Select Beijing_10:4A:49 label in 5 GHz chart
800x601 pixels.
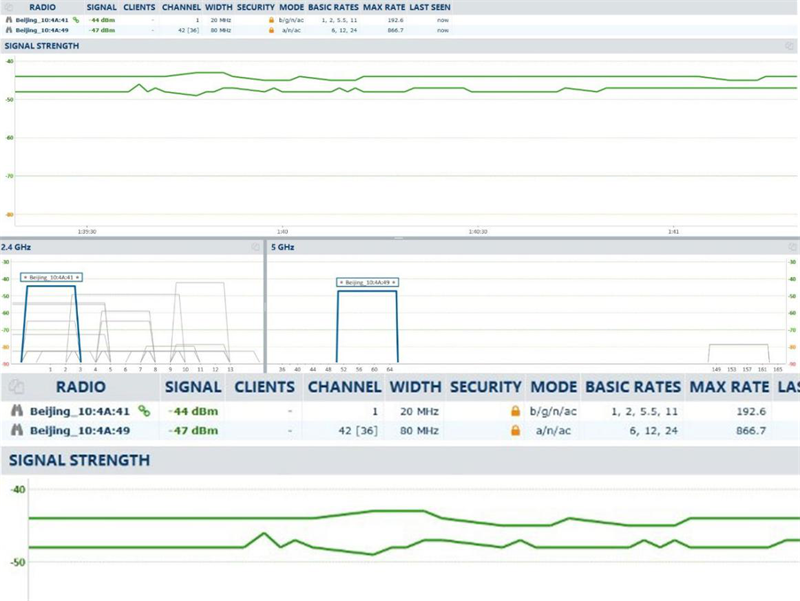(x=367, y=283)
